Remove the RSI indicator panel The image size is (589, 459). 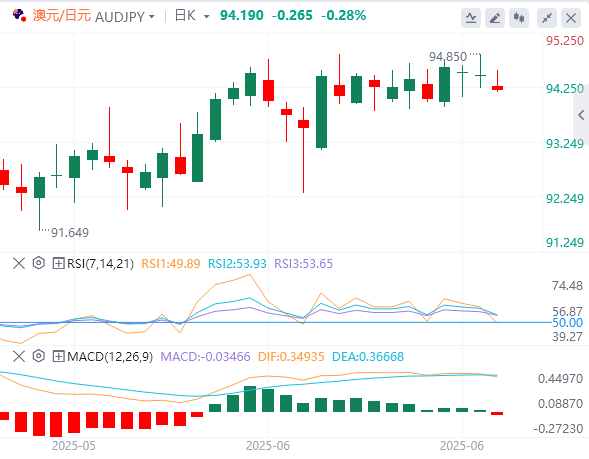[x=19, y=263]
